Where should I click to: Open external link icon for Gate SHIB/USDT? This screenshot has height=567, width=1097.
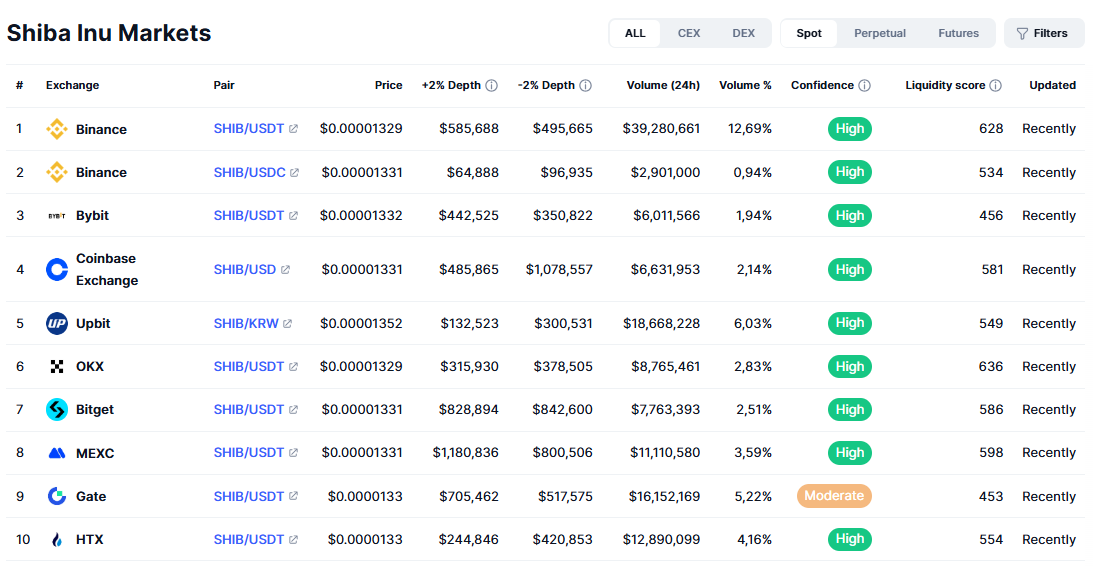pos(293,496)
